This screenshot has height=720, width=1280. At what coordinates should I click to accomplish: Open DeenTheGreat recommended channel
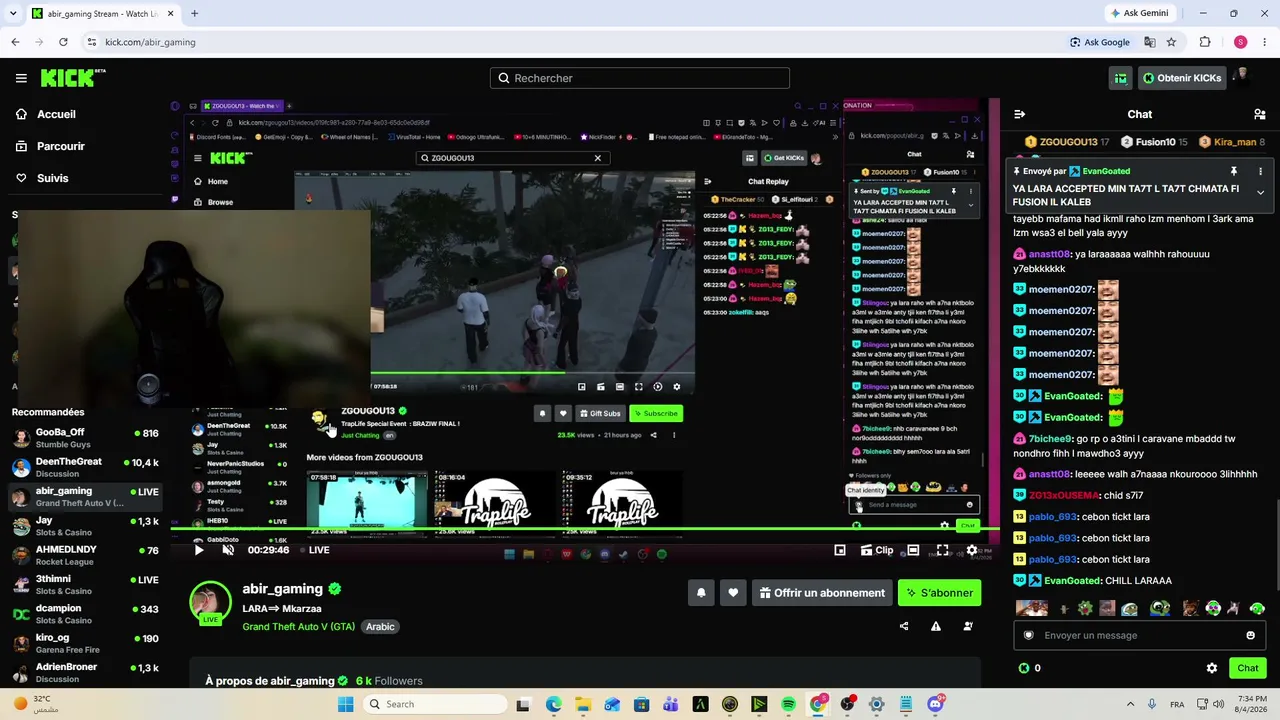coord(84,467)
